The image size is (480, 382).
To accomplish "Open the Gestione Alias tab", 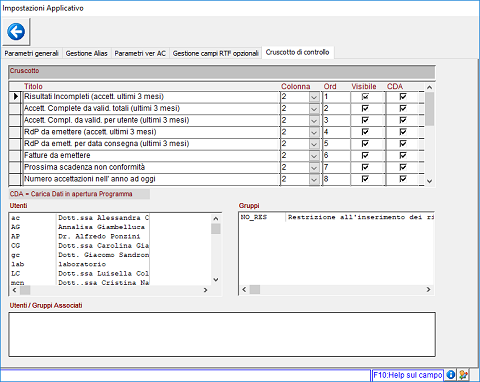I will pyautogui.click(x=87, y=53).
